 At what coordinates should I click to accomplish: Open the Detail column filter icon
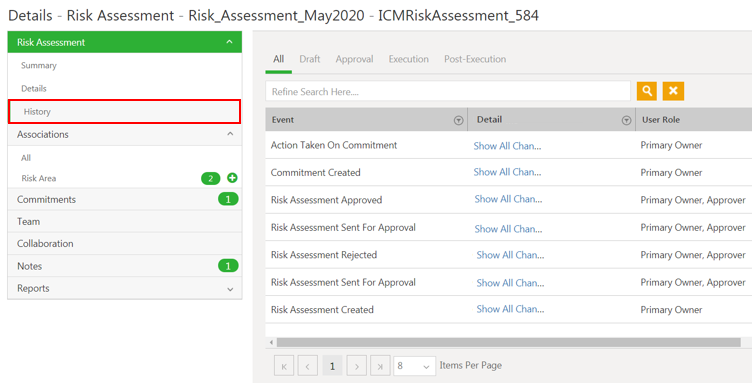pos(626,121)
